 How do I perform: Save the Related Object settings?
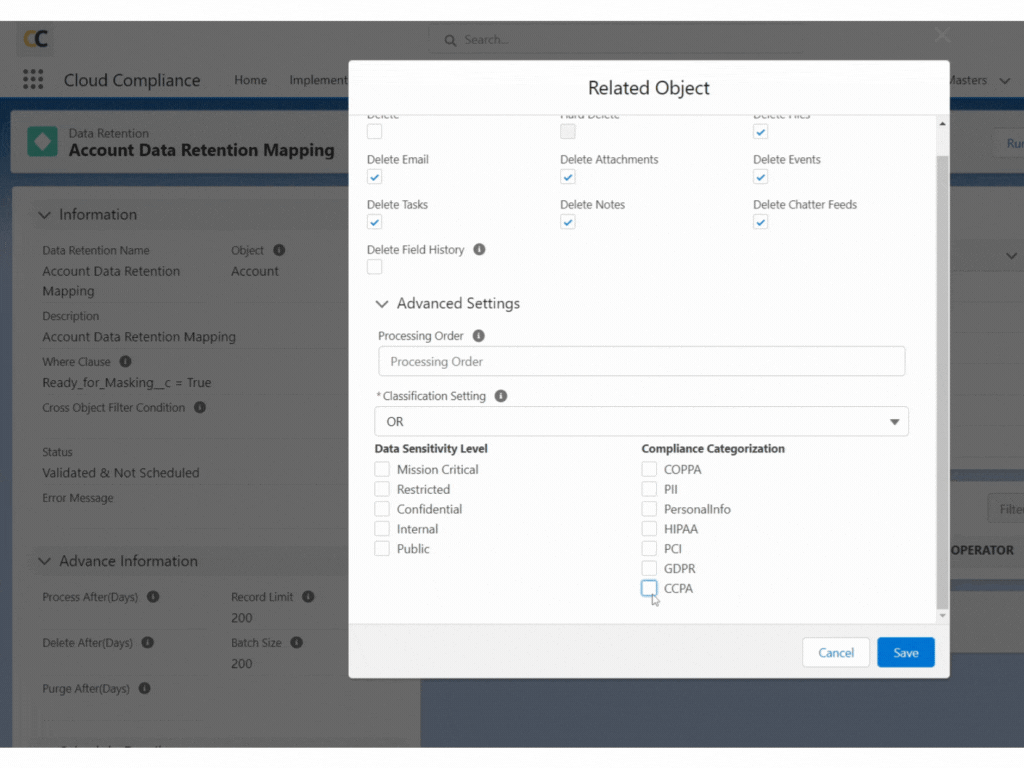click(x=905, y=652)
